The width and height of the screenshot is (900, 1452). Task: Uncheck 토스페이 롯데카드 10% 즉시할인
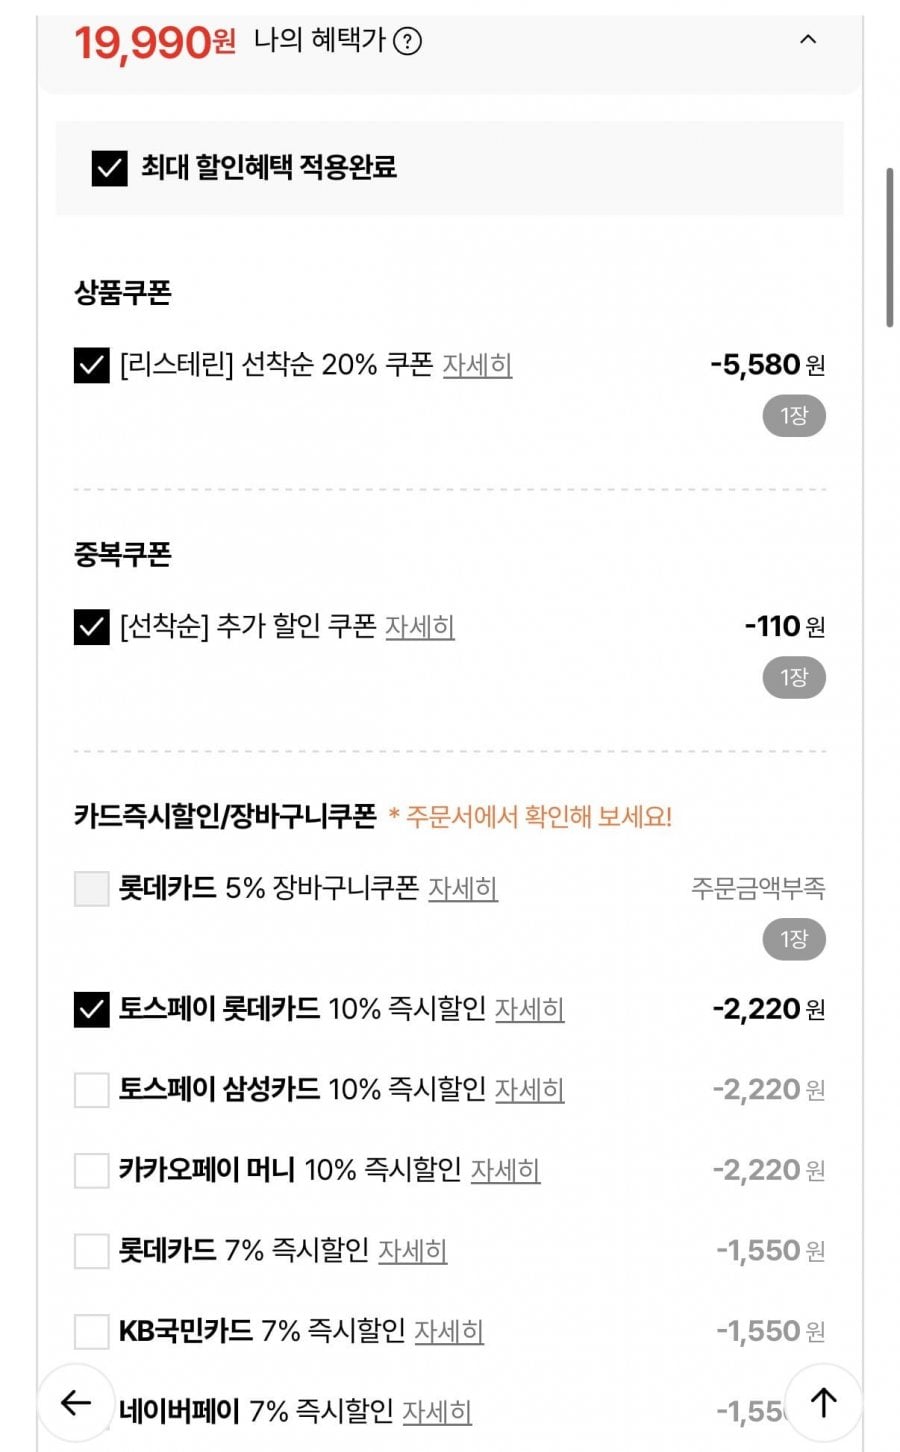(91, 1010)
